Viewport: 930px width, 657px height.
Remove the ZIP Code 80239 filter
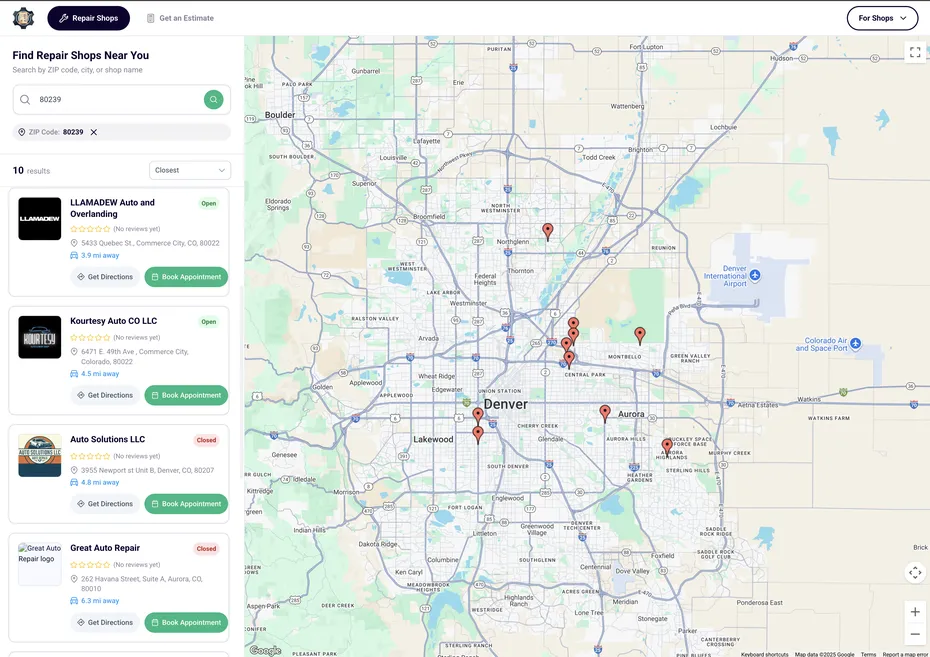click(x=92, y=131)
